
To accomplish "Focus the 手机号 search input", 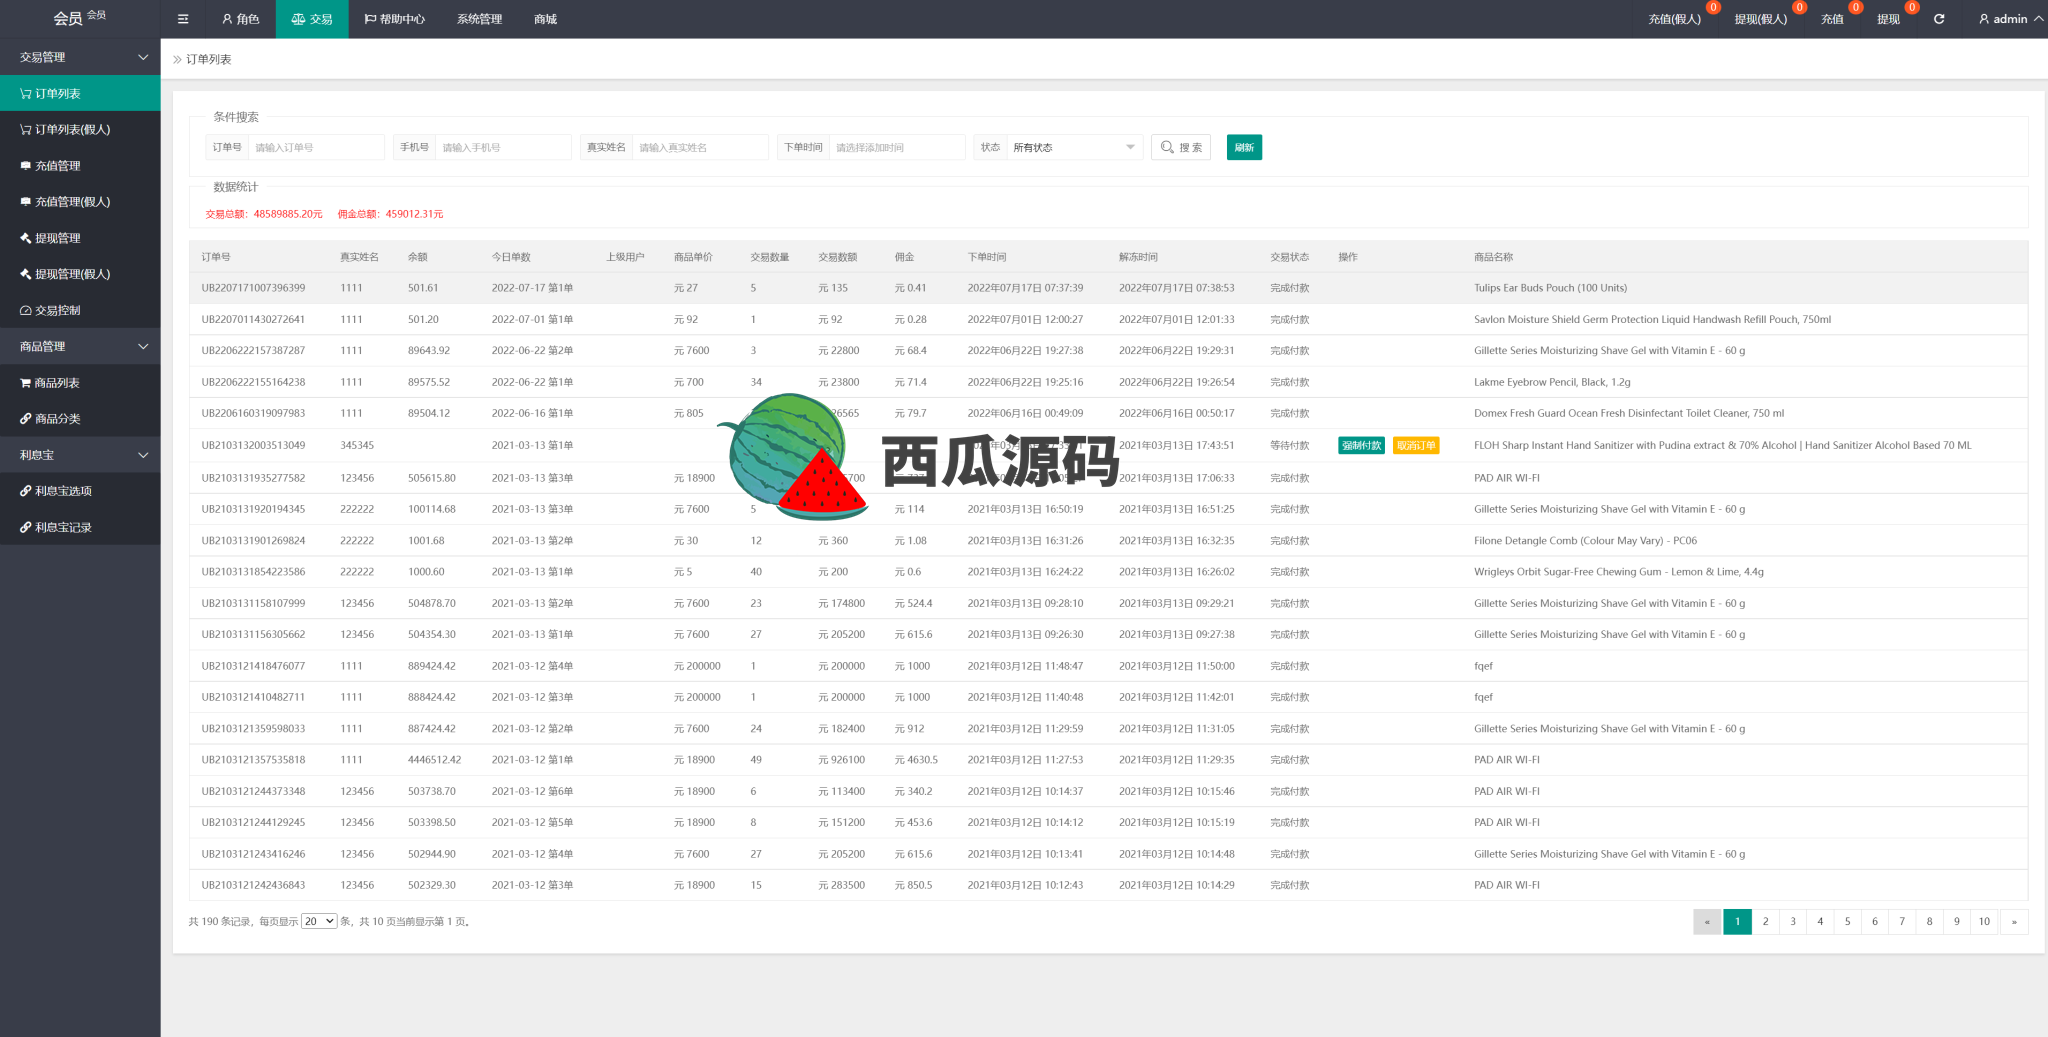I will (x=503, y=147).
